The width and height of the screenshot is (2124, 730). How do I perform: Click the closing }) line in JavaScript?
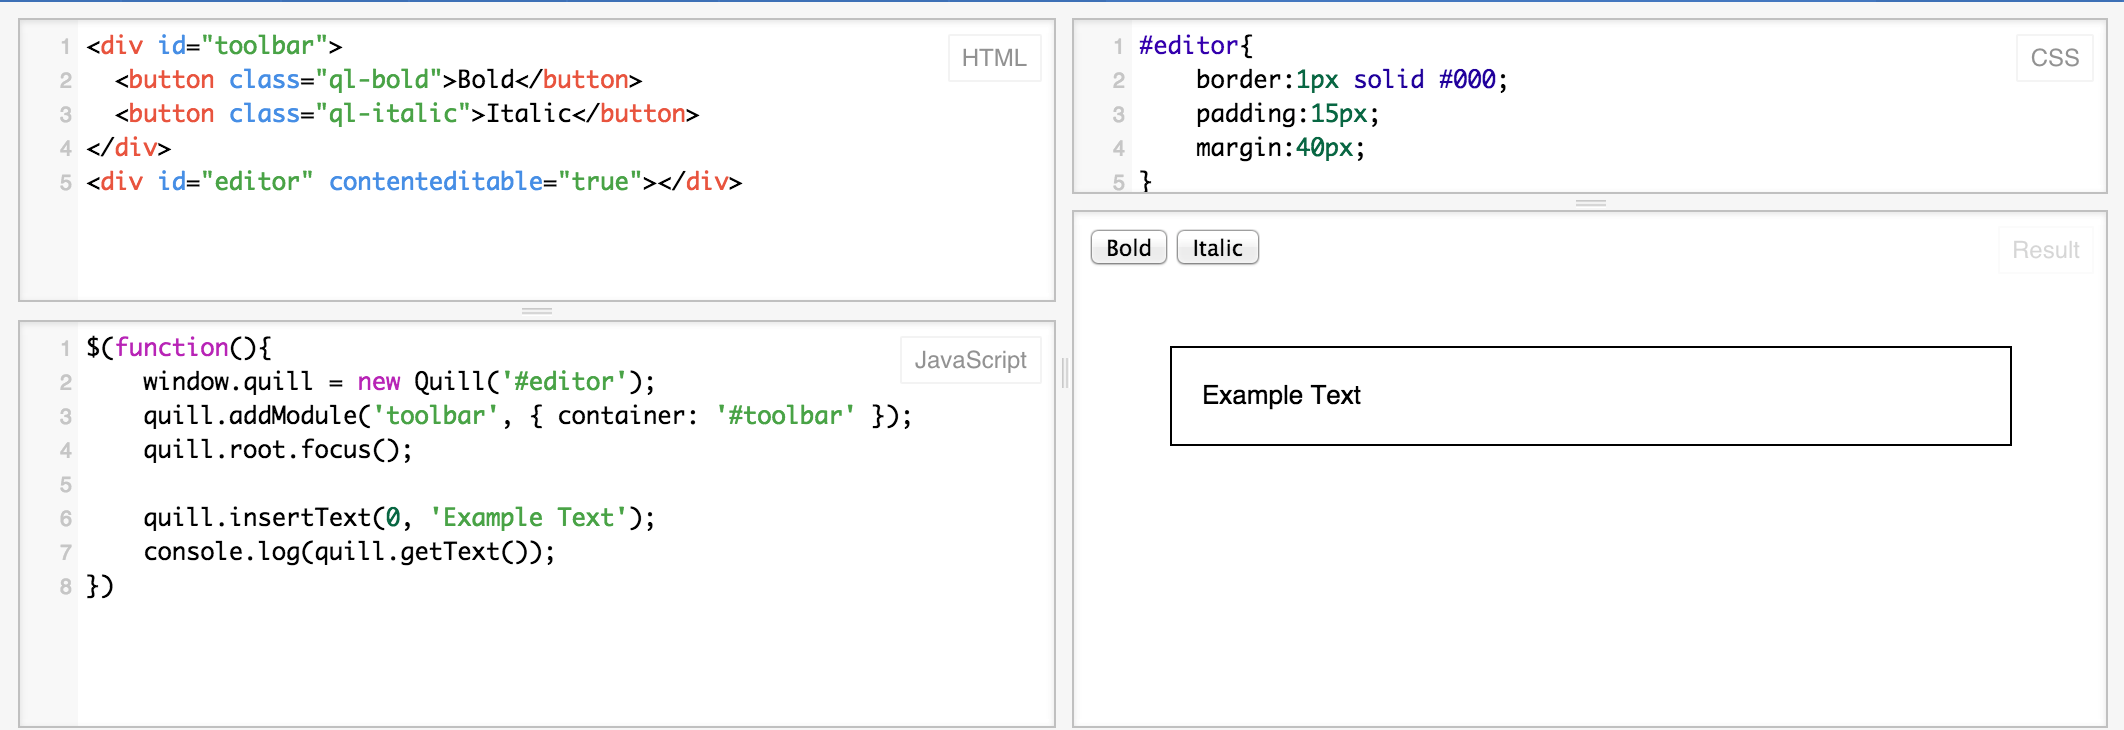100,586
